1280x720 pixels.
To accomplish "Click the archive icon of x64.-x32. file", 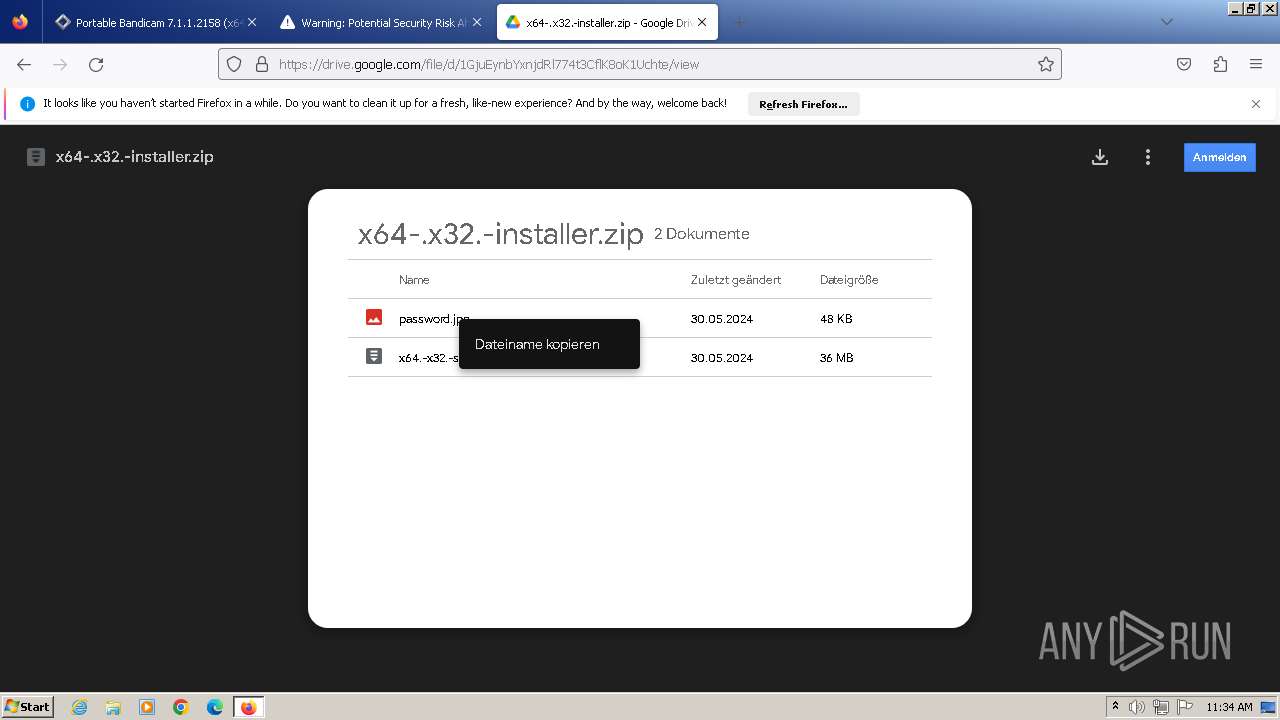I will point(374,356).
